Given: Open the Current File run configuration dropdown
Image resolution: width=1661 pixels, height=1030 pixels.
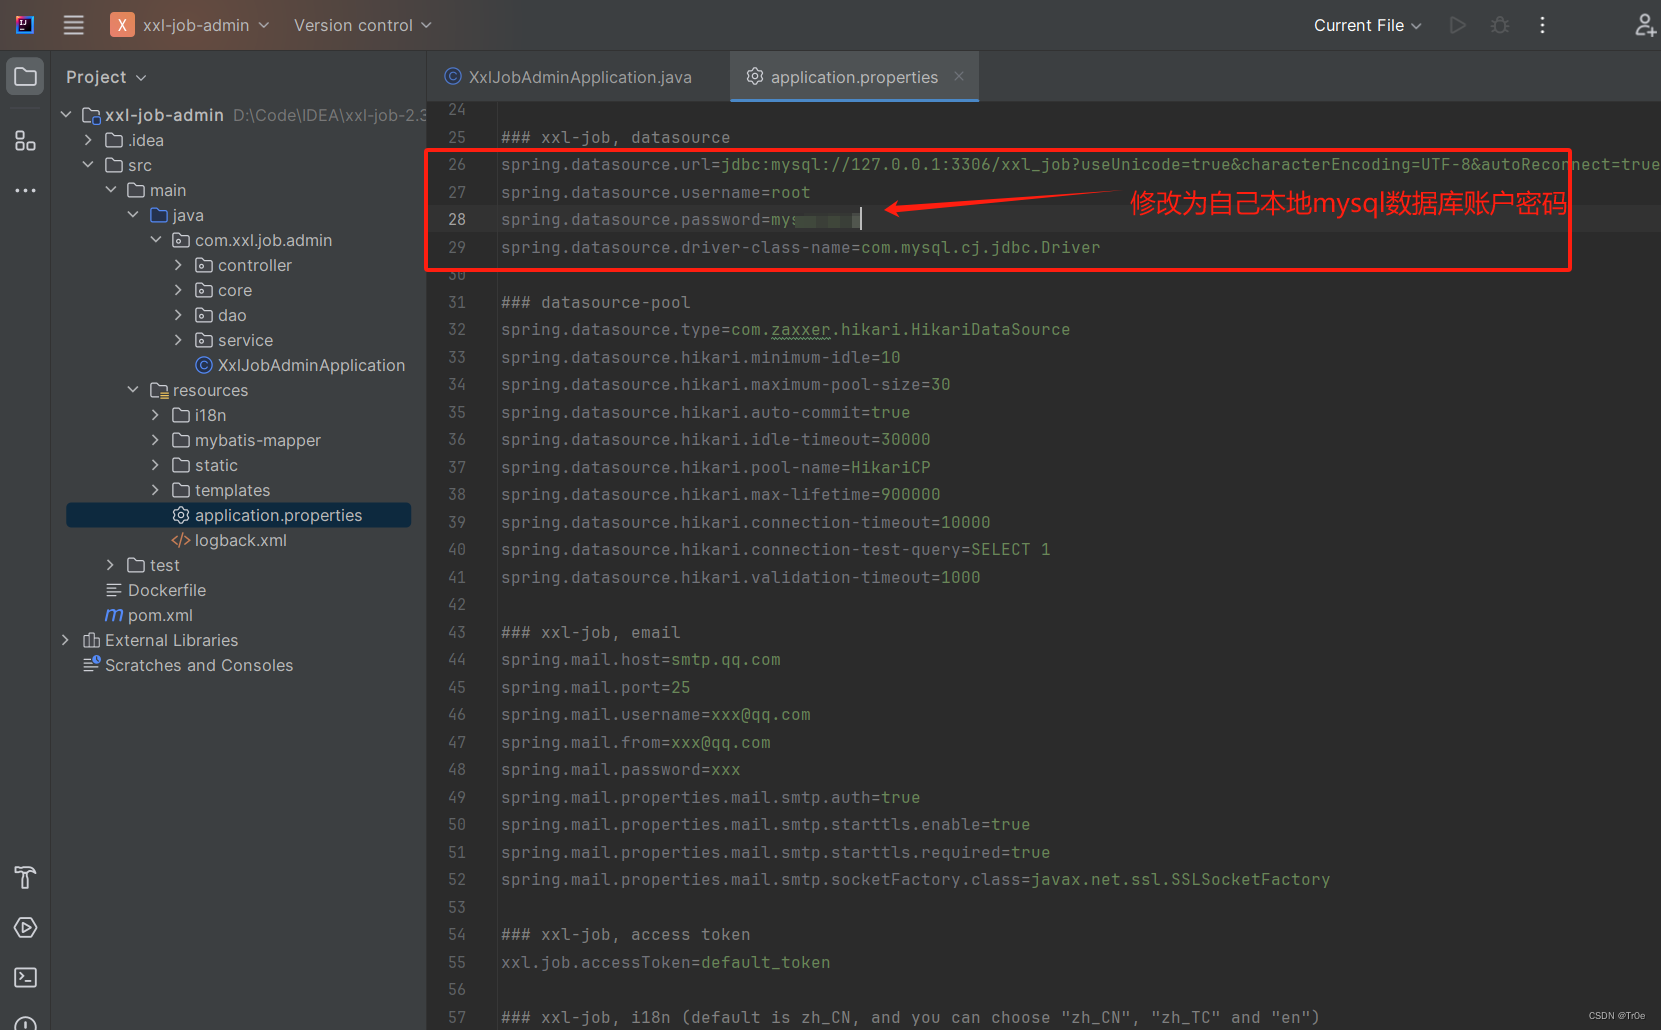Looking at the screenshot, I should pos(1367,25).
